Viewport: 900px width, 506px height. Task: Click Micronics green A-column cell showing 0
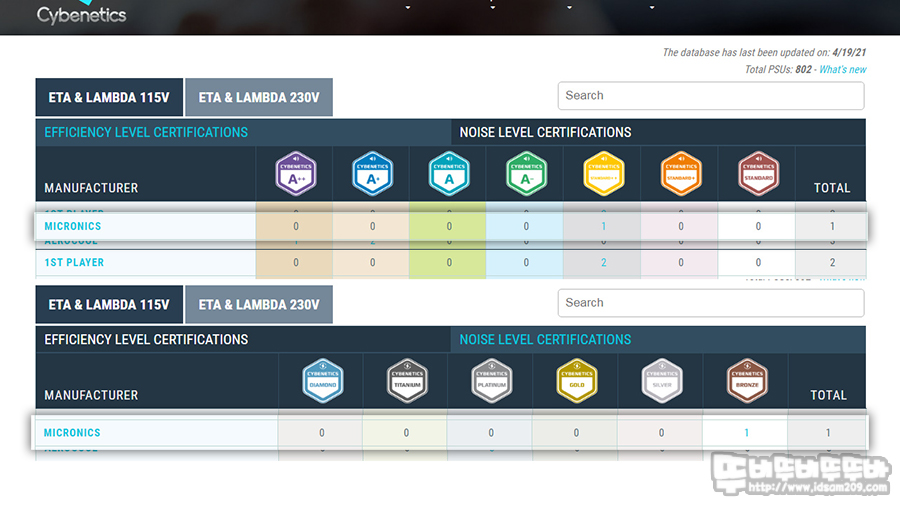(449, 227)
